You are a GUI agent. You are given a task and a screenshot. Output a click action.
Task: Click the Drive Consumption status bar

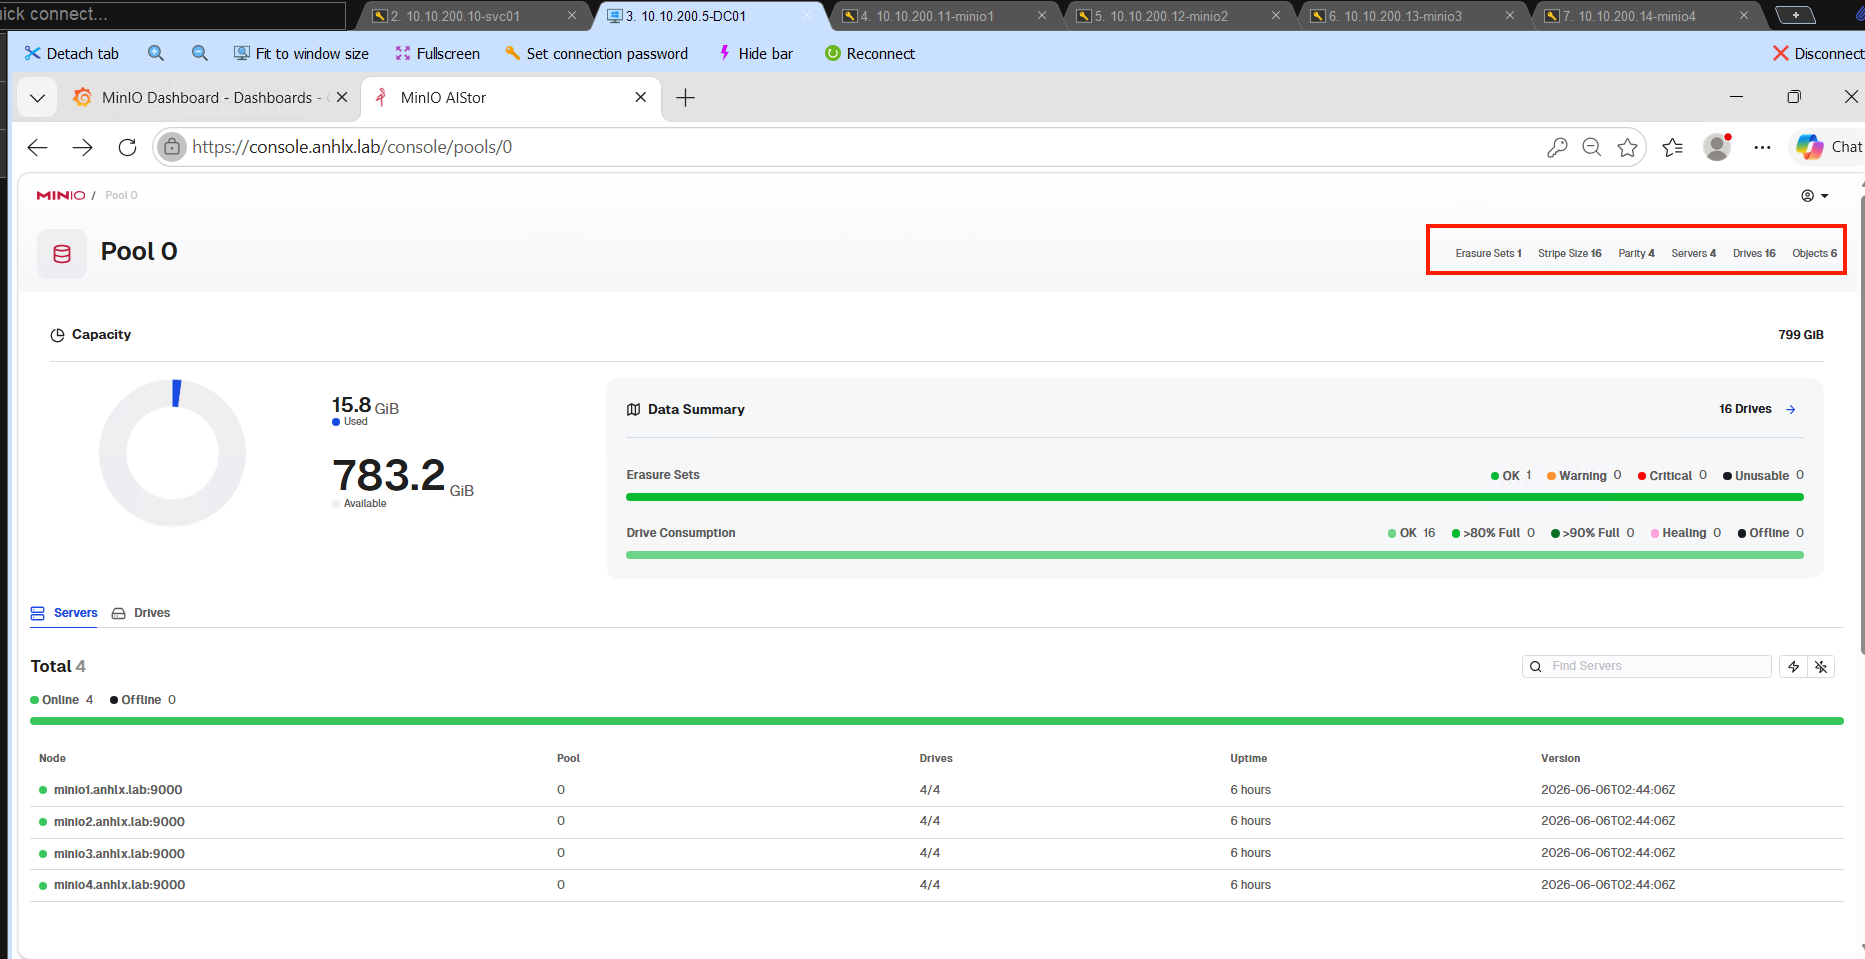tap(1215, 555)
